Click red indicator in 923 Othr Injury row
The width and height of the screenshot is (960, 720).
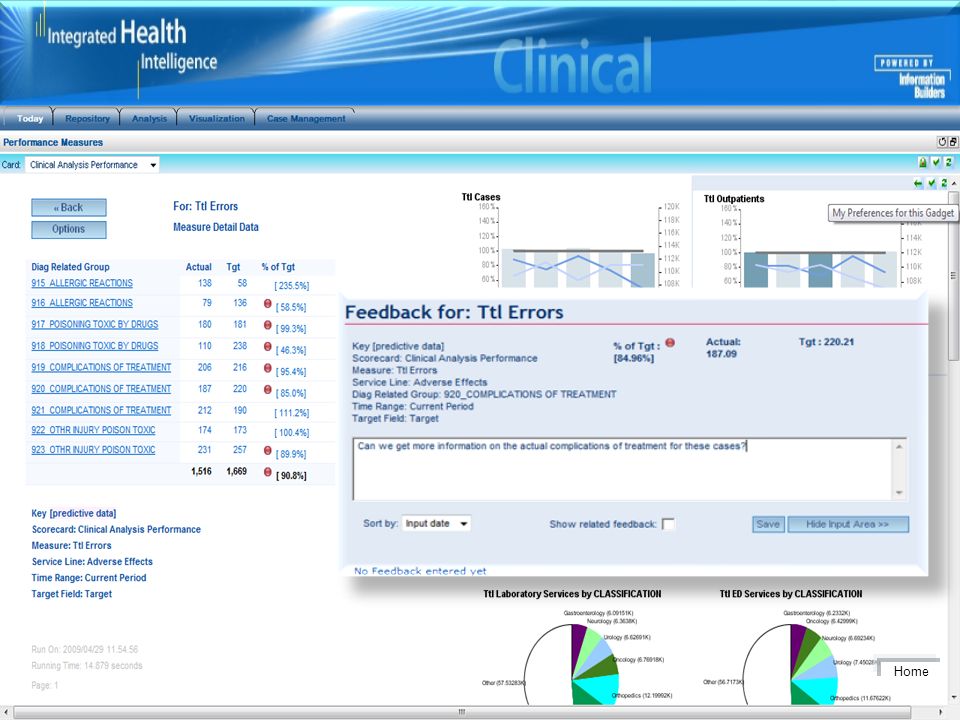(268, 450)
